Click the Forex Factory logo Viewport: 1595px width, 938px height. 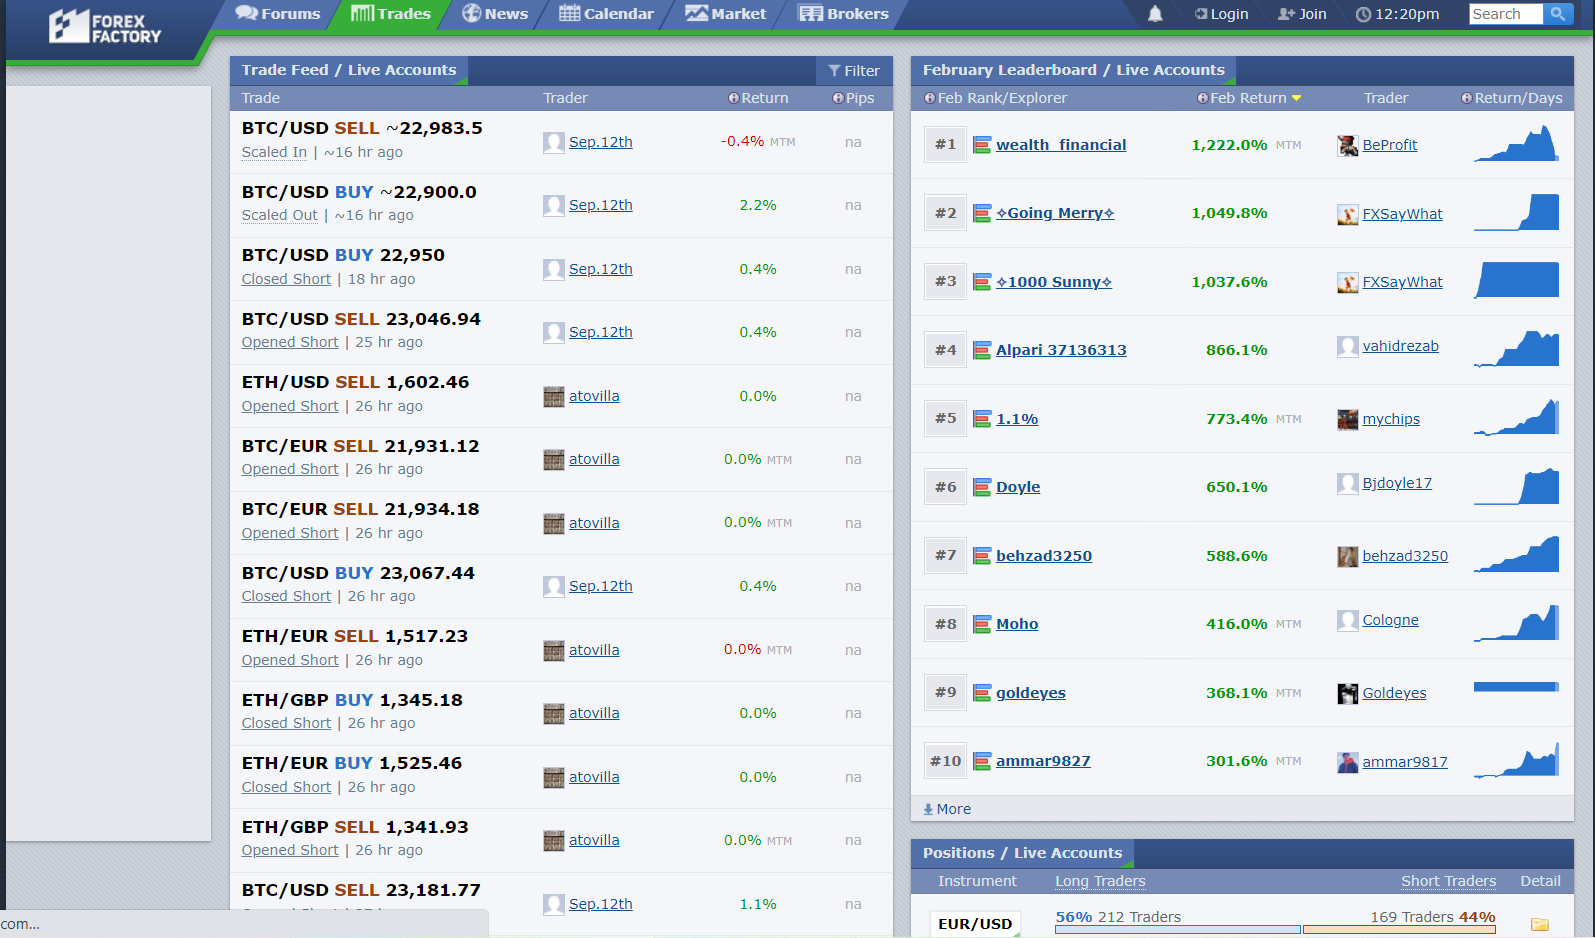[x=105, y=27]
